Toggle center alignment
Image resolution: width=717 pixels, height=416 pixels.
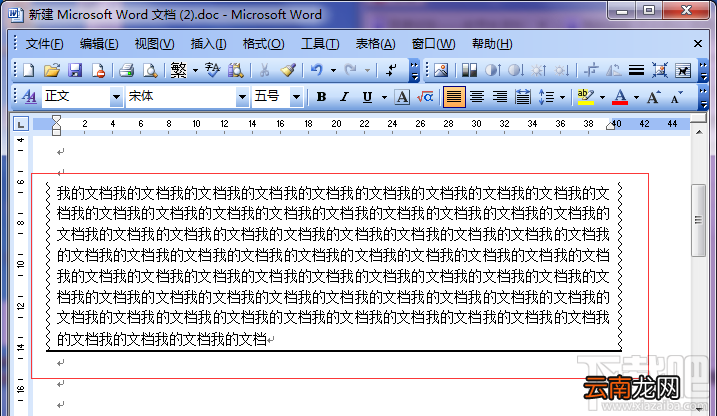click(x=477, y=96)
